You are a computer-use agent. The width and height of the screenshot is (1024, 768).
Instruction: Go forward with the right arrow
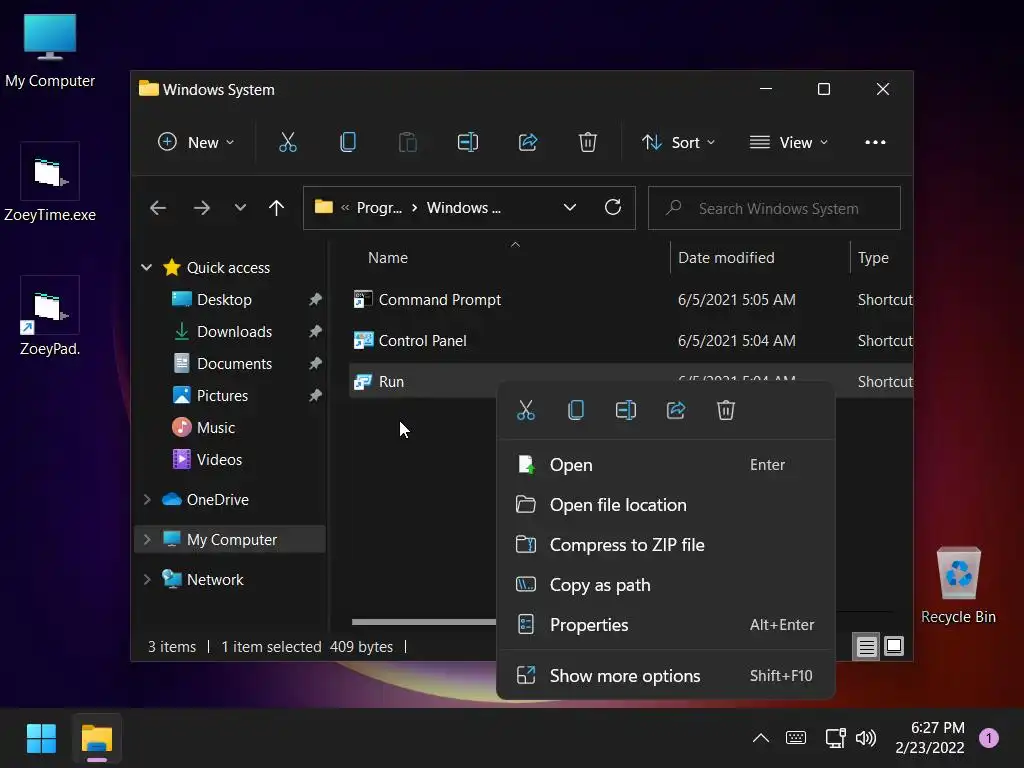202,208
